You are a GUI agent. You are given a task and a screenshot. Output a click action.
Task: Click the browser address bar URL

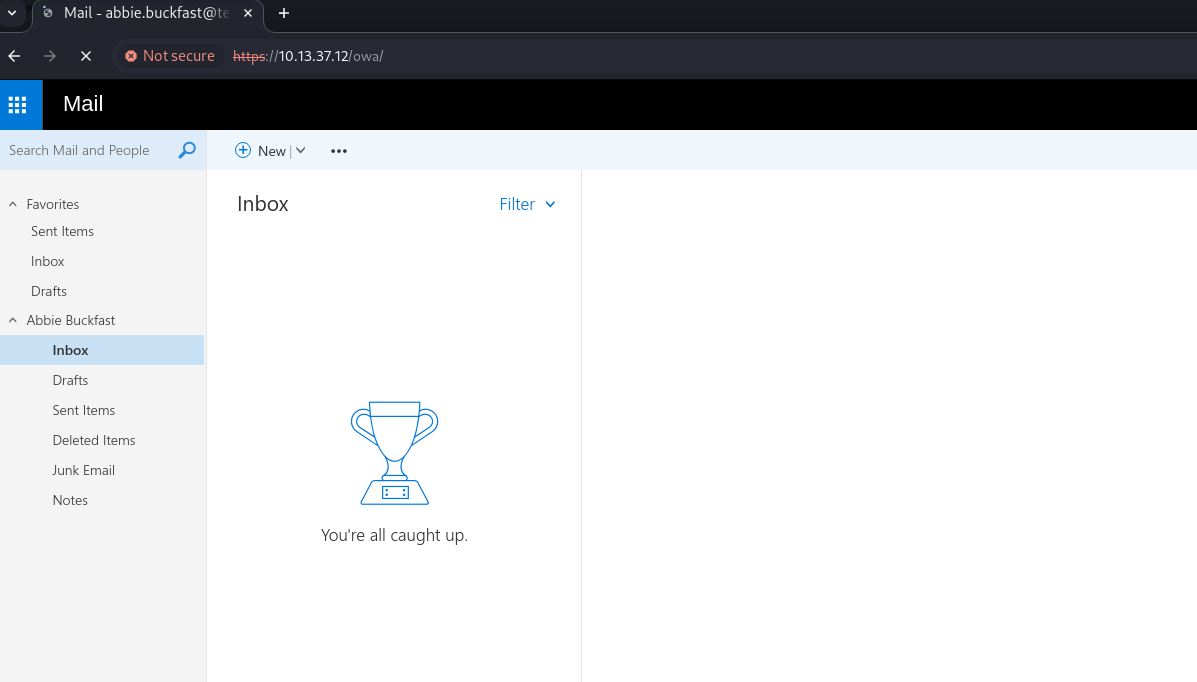click(x=330, y=56)
